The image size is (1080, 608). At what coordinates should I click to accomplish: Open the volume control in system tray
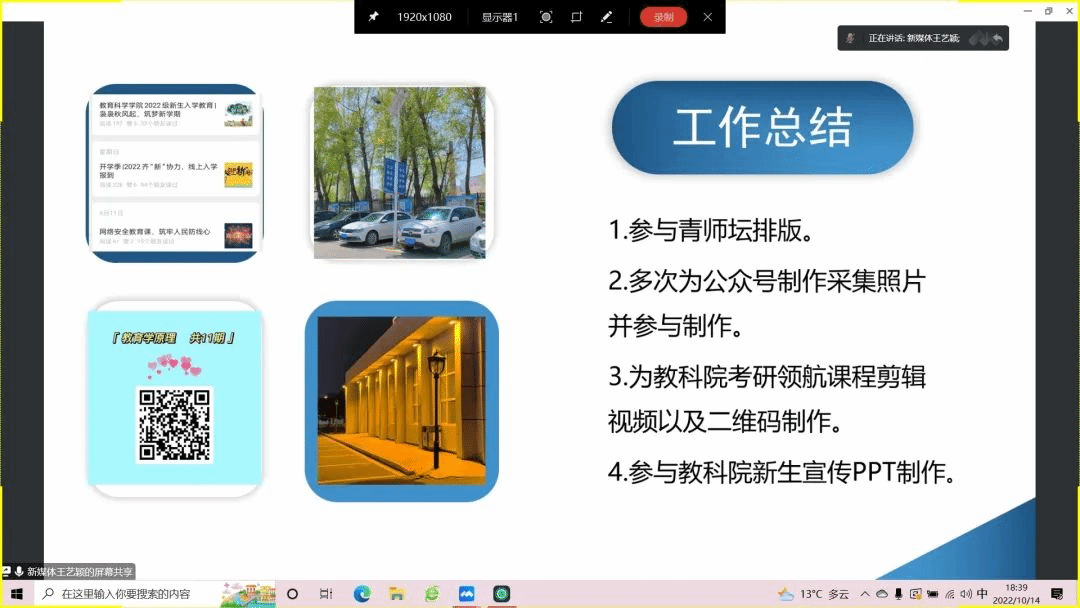coord(966,594)
